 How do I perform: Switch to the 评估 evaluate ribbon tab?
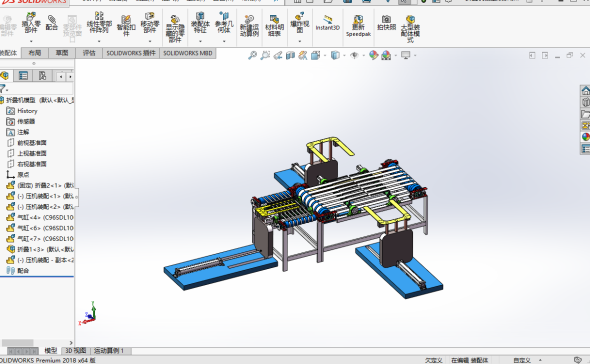click(x=89, y=53)
